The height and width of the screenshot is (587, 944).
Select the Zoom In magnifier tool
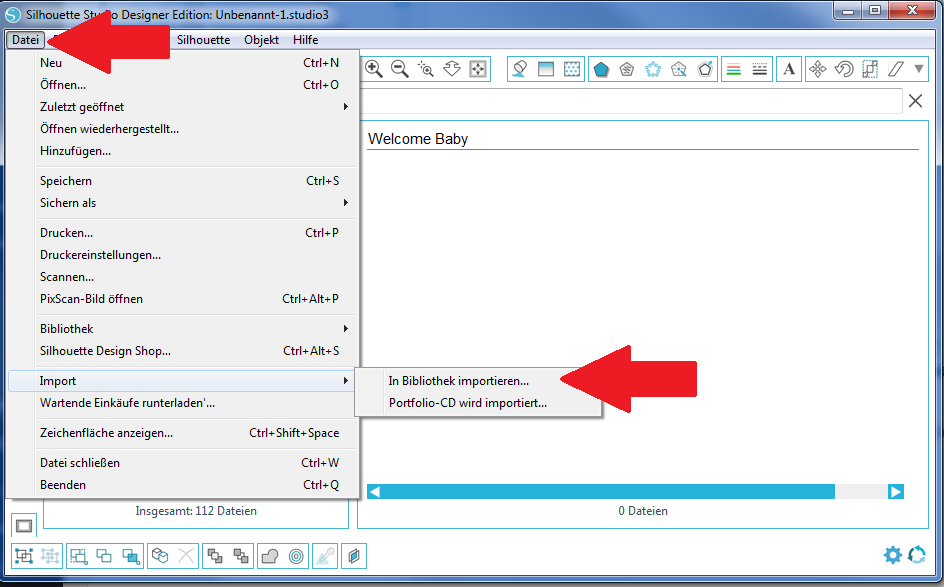click(375, 69)
